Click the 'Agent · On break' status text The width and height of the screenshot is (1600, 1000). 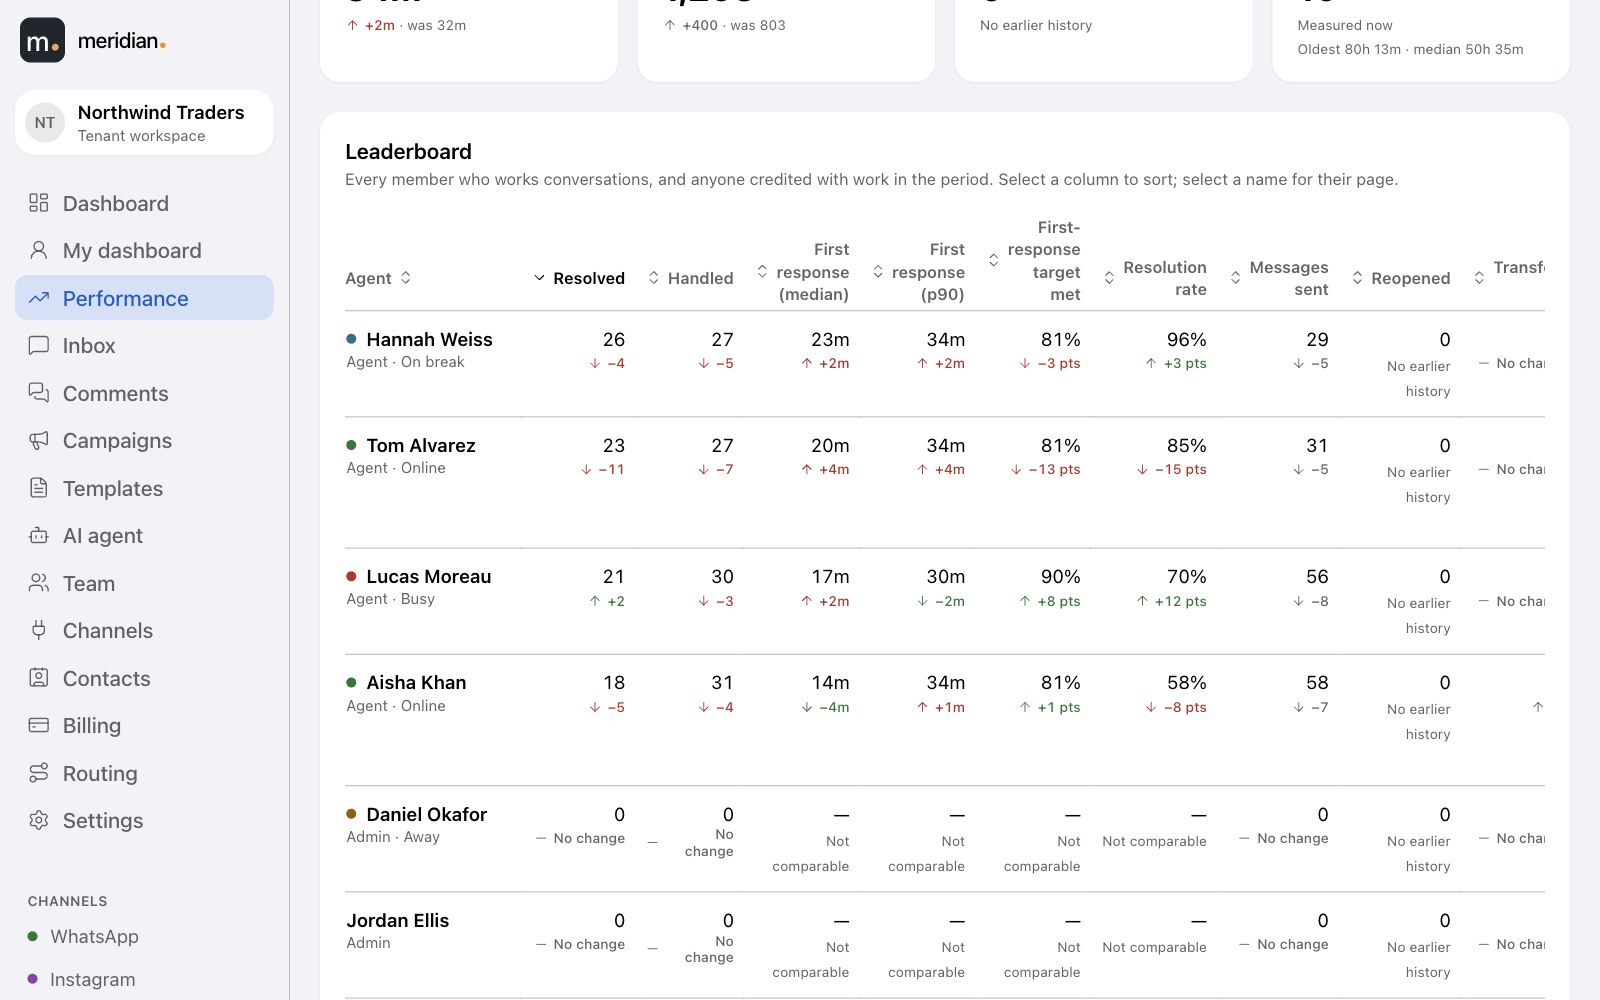tap(405, 362)
